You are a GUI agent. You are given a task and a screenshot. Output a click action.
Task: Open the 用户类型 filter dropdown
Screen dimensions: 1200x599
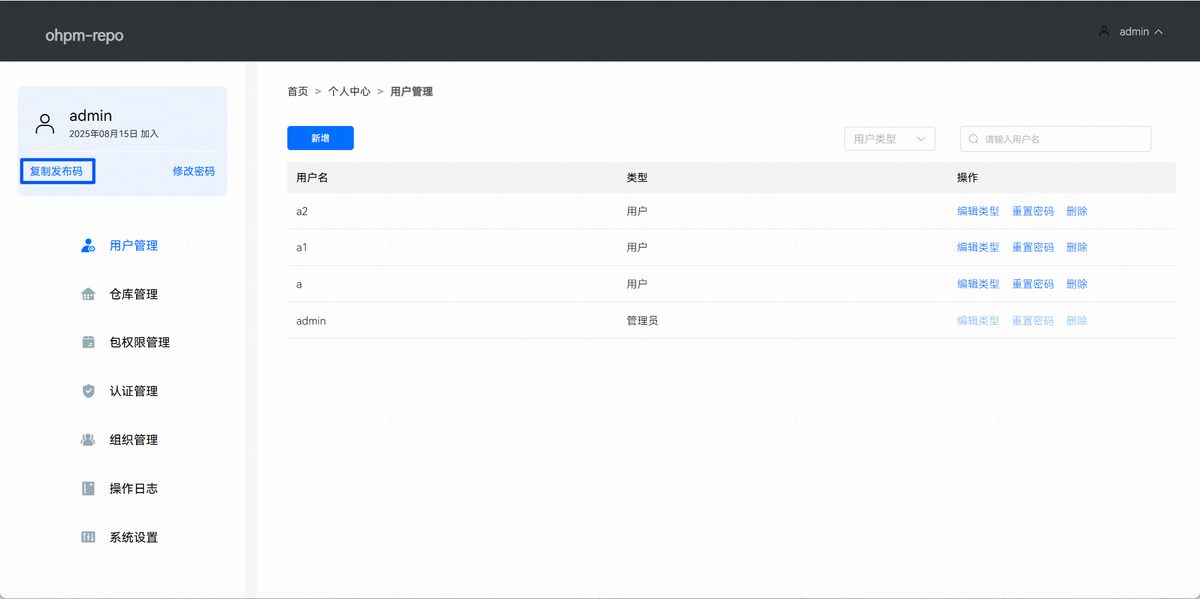coord(889,139)
